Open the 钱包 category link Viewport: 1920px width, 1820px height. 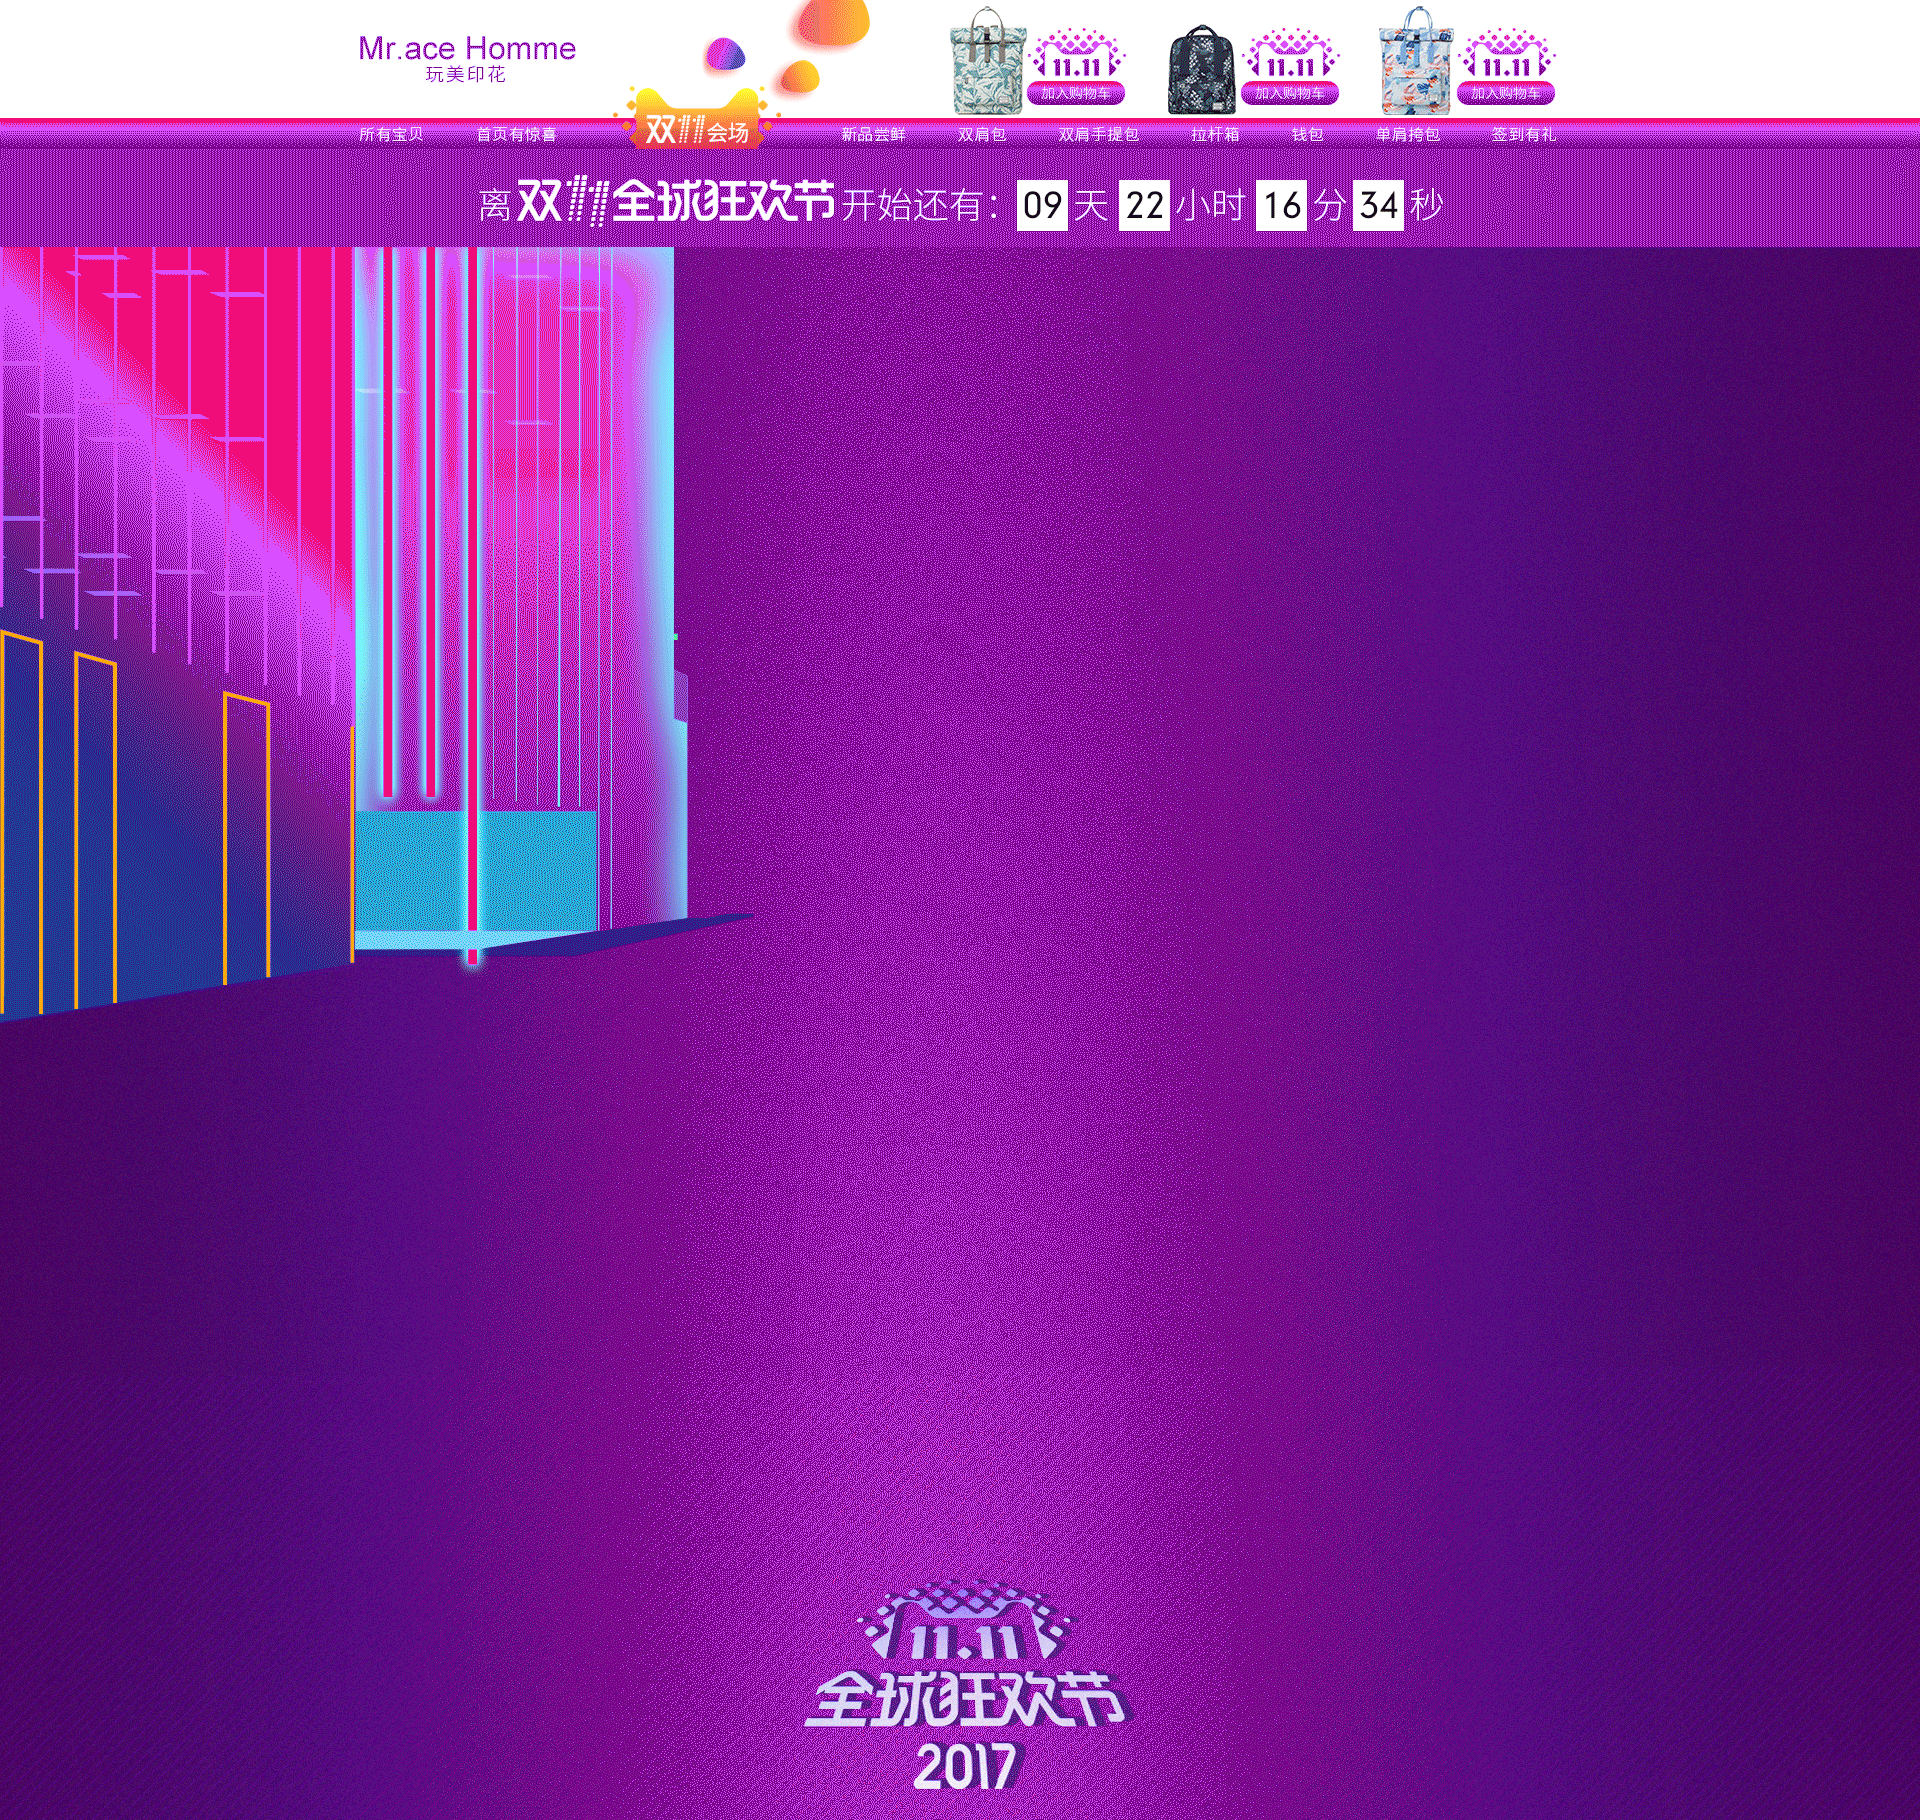[x=1307, y=134]
